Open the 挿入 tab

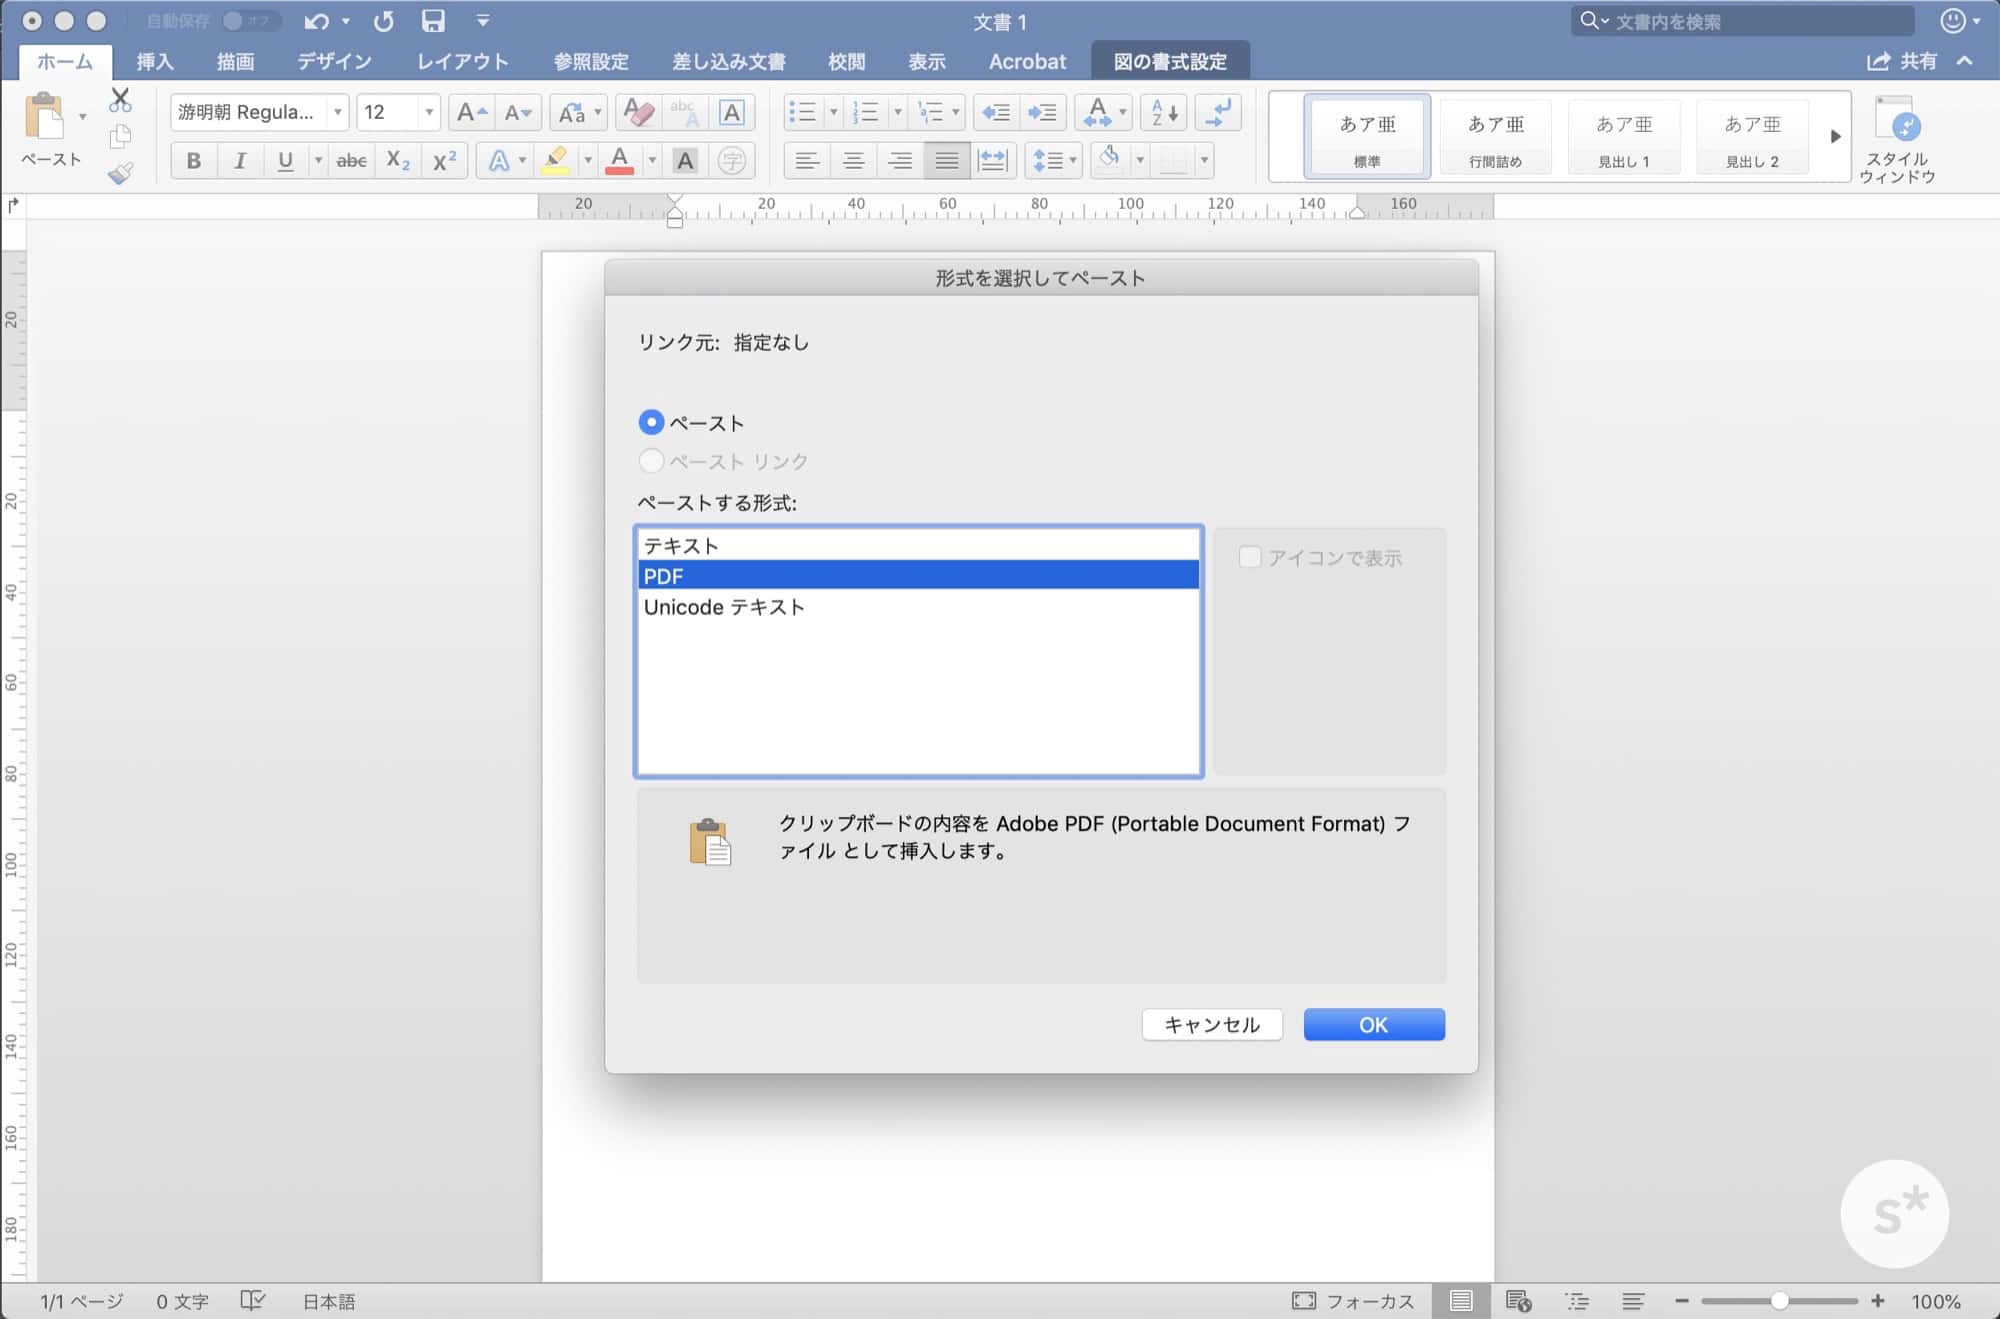point(155,61)
